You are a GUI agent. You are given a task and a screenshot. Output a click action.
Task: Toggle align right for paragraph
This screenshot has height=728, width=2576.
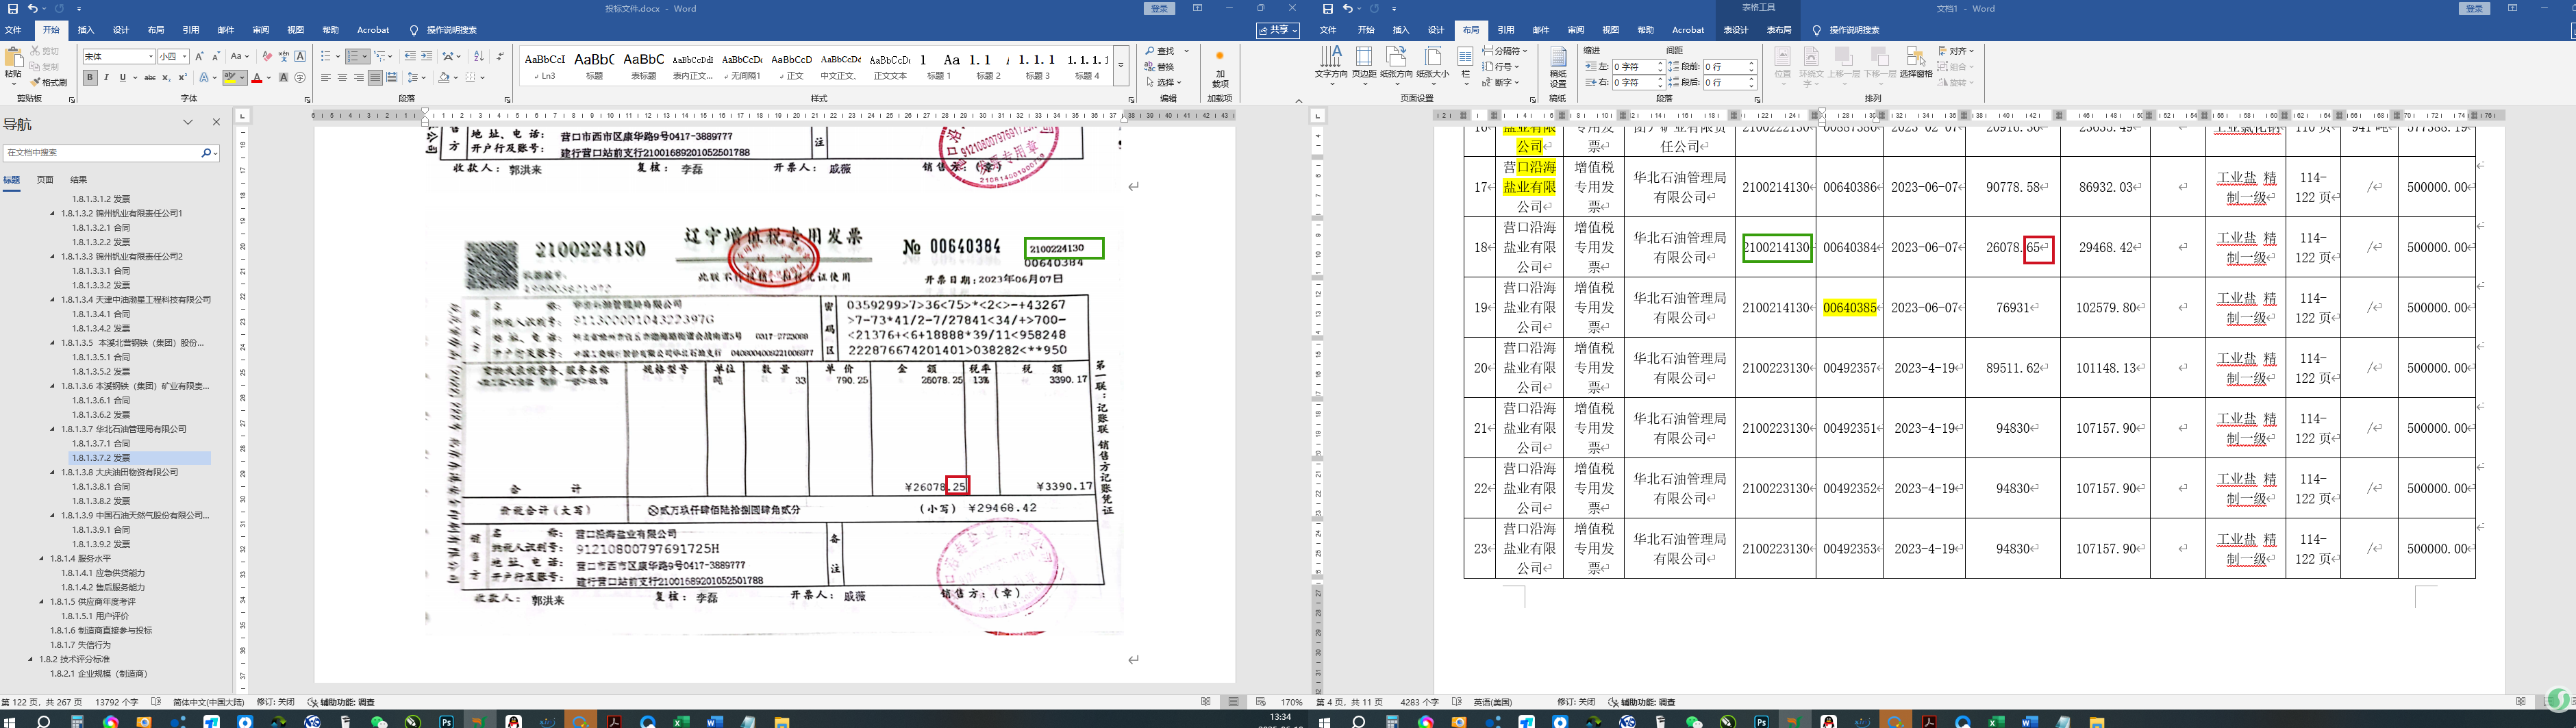358,78
